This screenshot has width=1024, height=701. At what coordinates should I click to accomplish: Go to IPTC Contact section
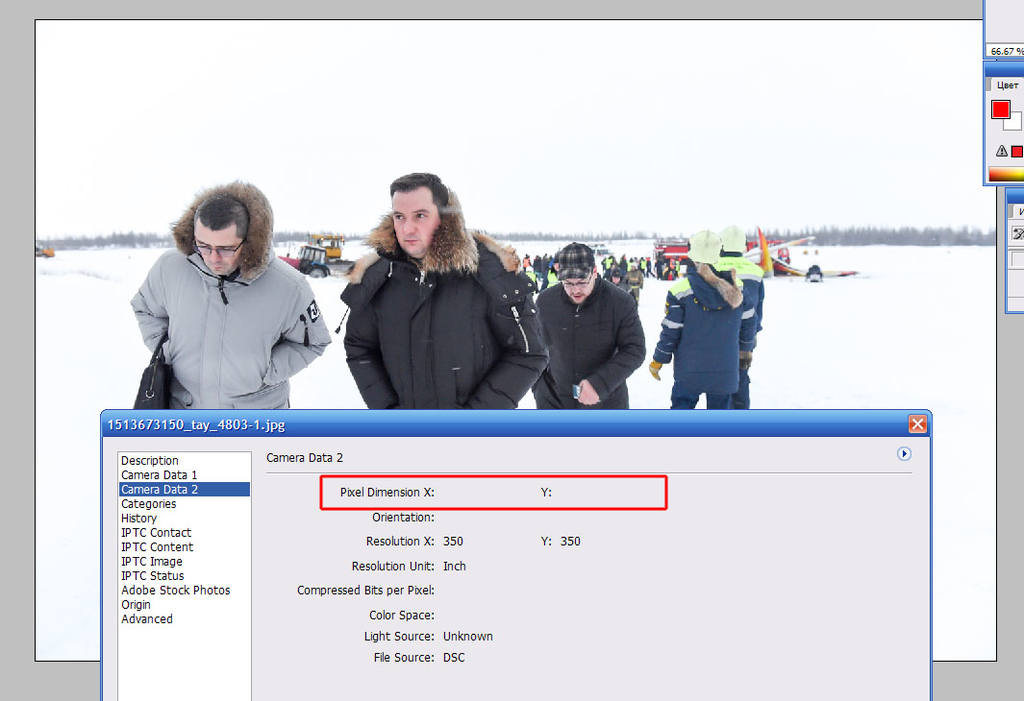click(156, 532)
